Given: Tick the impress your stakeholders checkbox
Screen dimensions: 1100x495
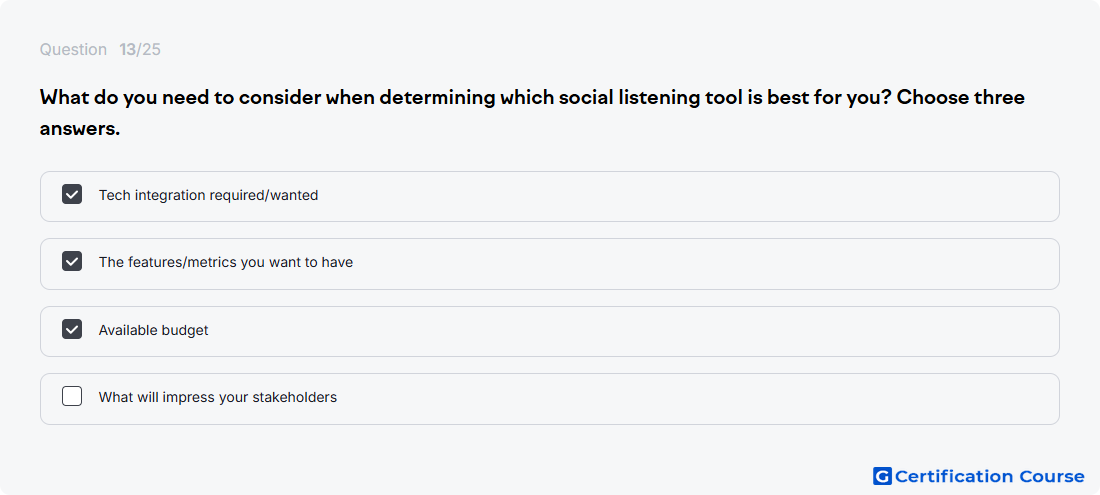Looking at the screenshot, I should (x=72, y=396).
